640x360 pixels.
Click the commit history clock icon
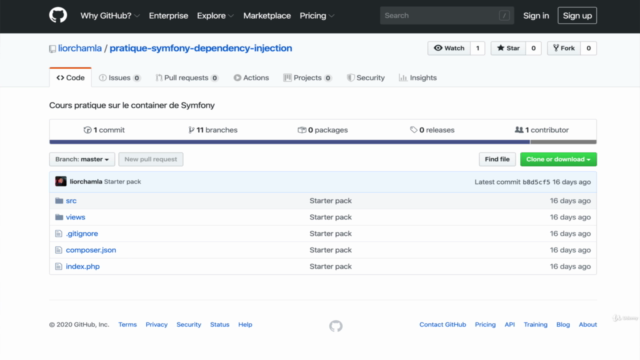[x=87, y=130]
